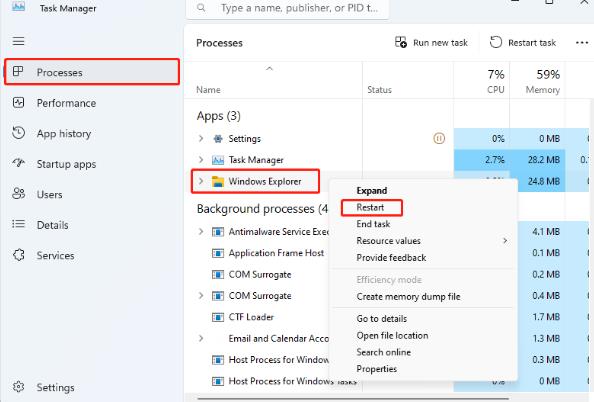Choose Properties in the context menu
Image resolution: width=594 pixels, height=402 pixels.
coord(377,369)
